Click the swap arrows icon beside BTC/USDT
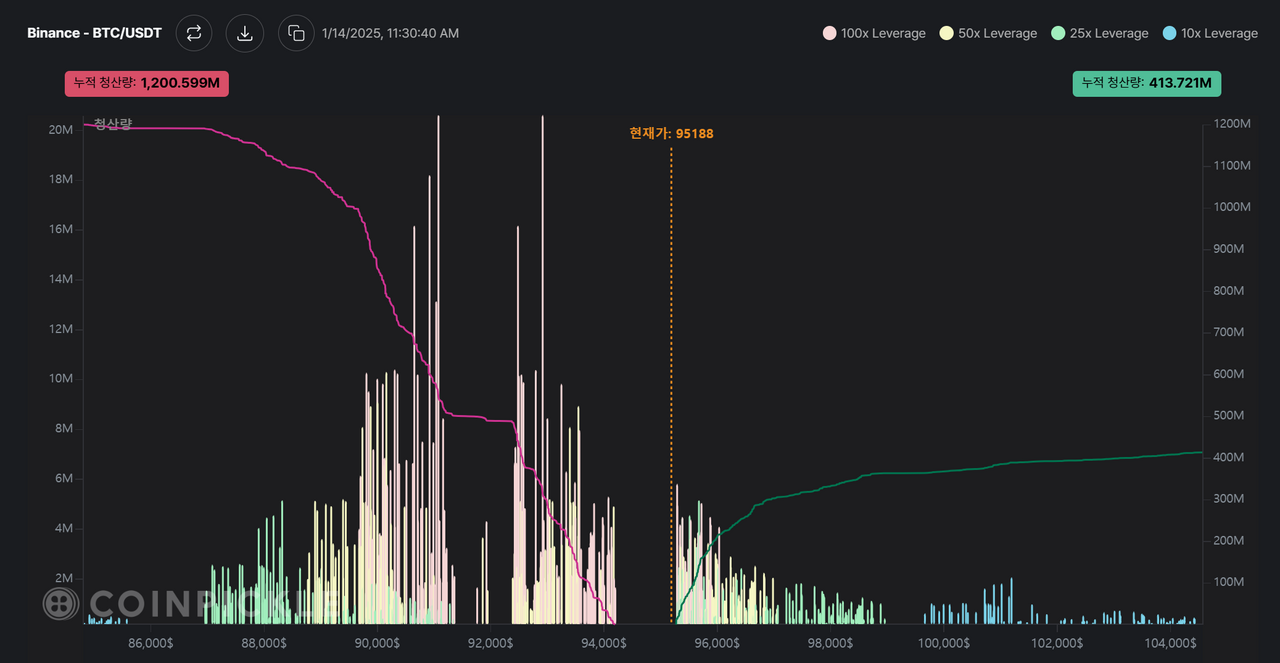Viewport: 1280px width, 663px height. 194,33
